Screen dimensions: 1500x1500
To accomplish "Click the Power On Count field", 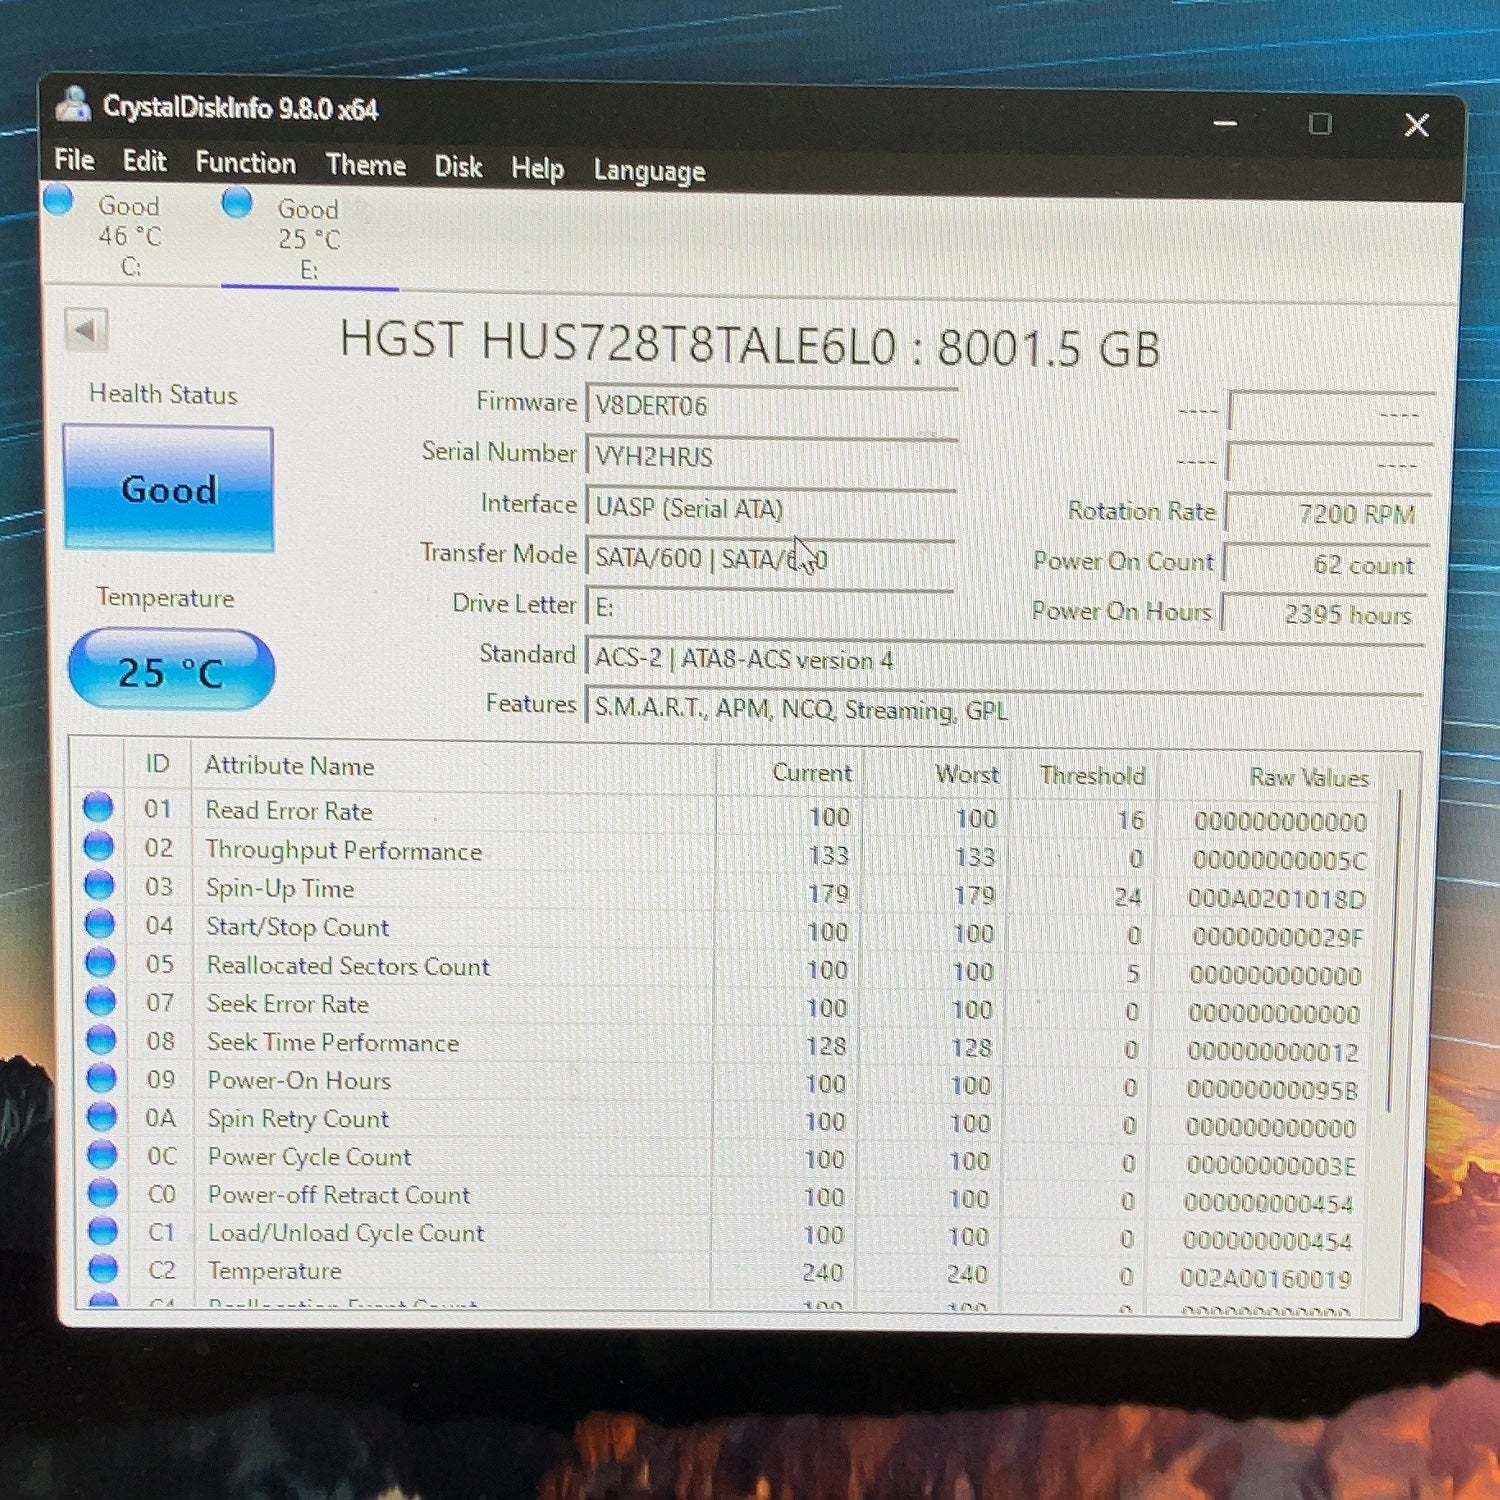I will tap(1325, 564).
